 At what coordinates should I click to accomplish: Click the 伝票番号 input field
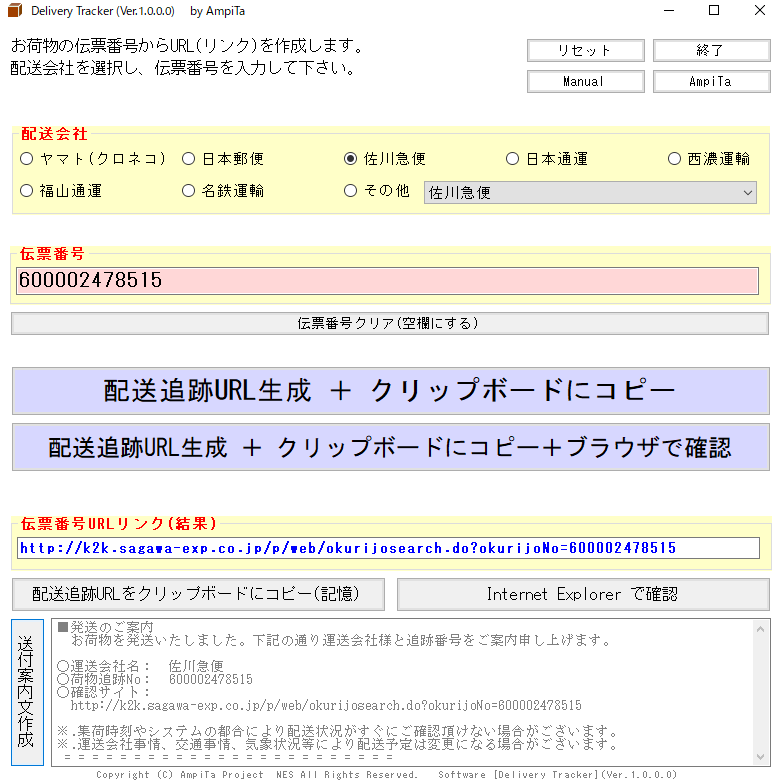387,281
